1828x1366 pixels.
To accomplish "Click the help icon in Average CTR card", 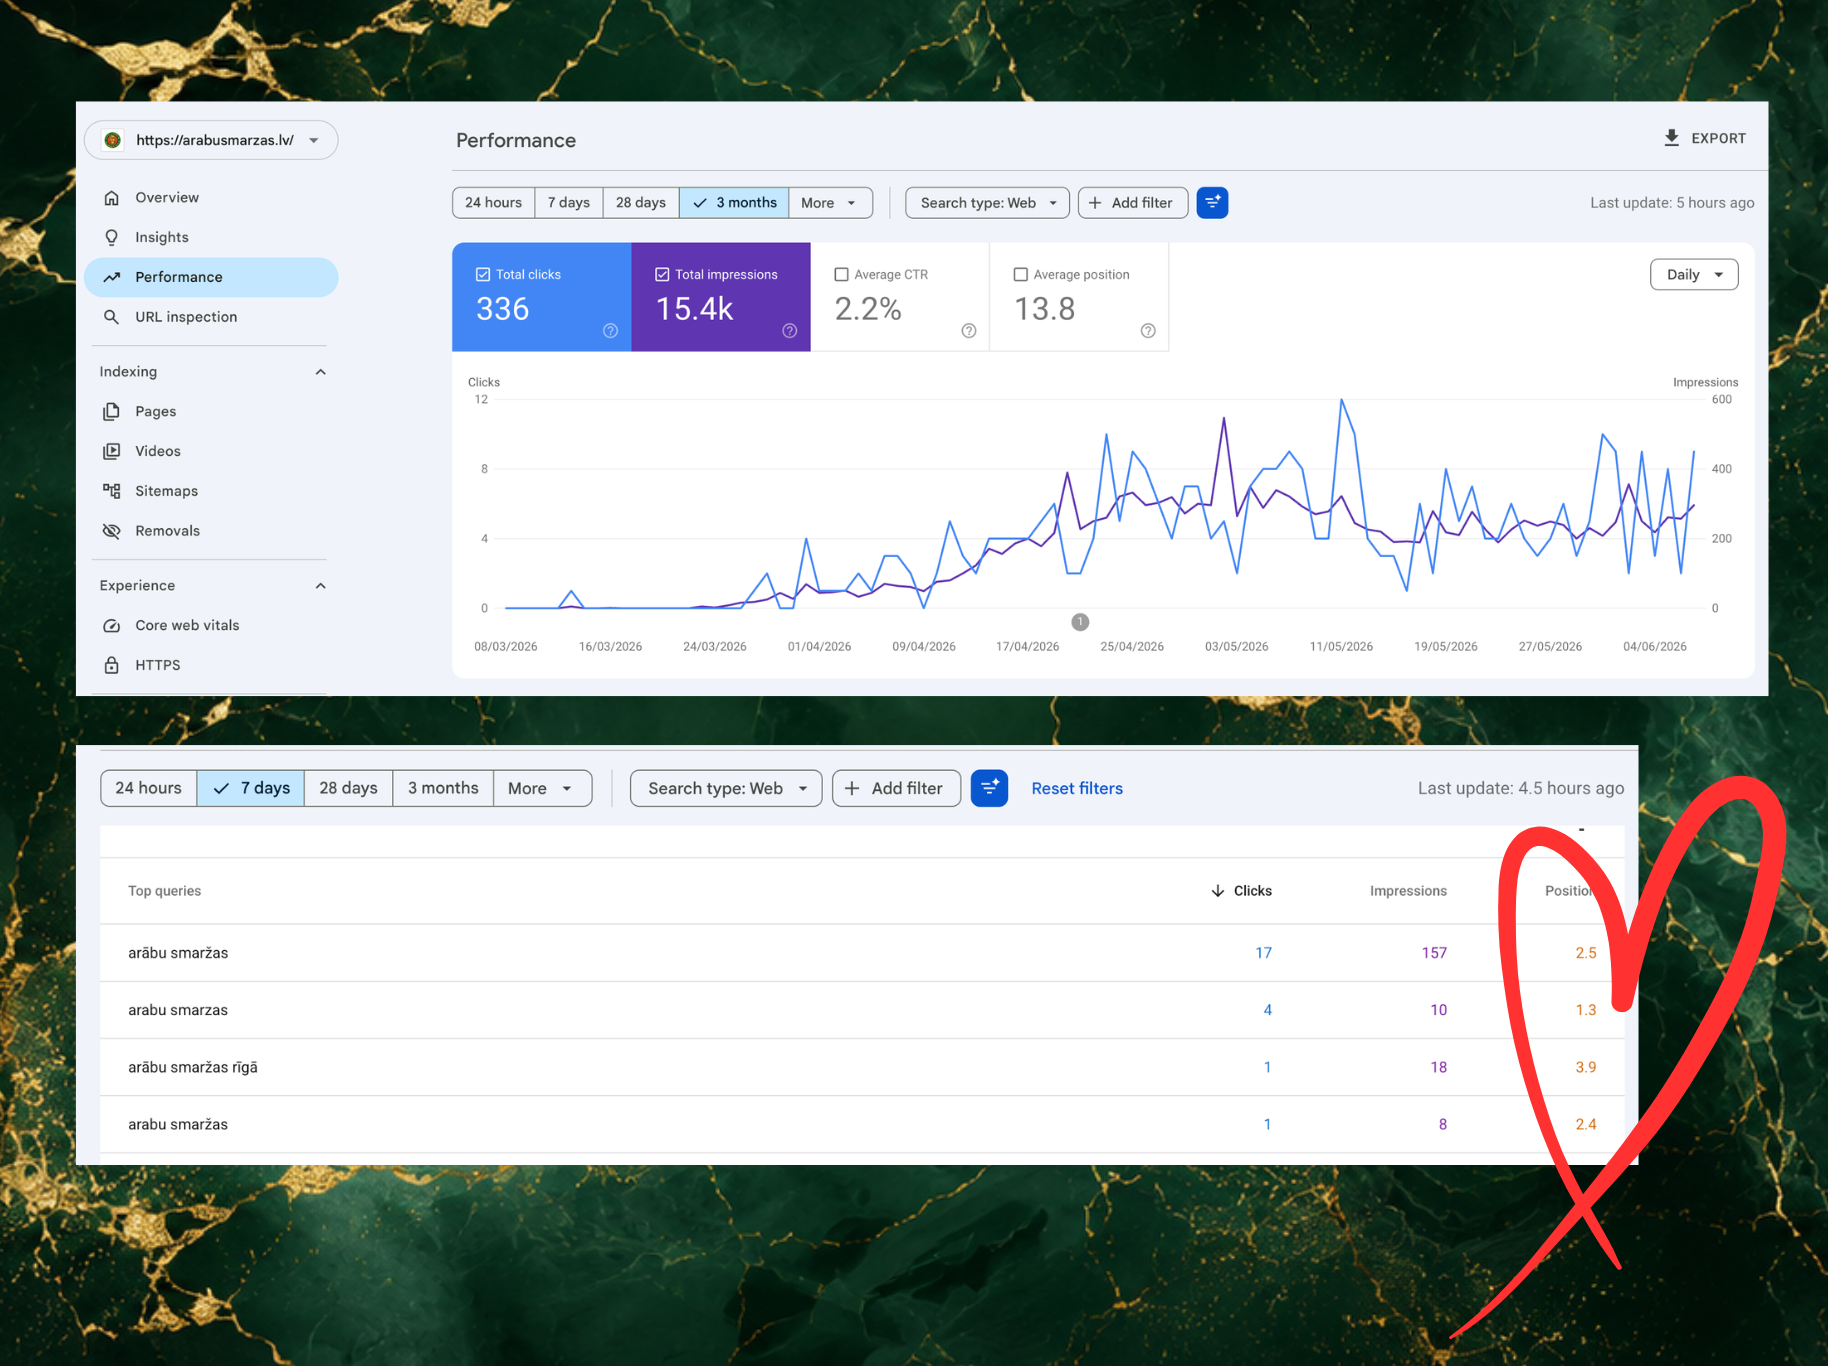I will [969, 331].
